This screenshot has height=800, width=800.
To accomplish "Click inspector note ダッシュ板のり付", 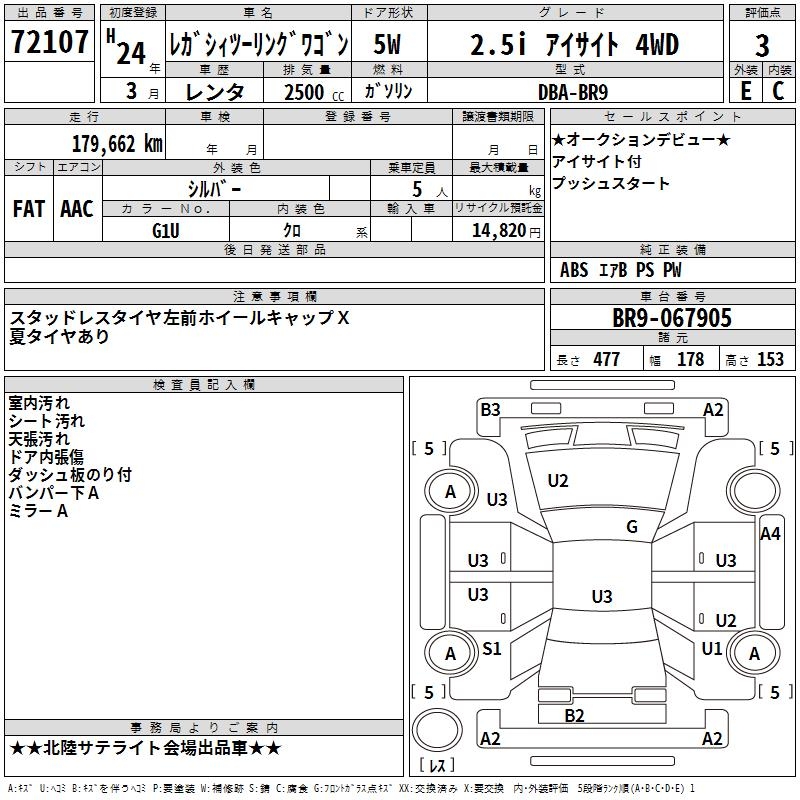I will pos(70,475).
